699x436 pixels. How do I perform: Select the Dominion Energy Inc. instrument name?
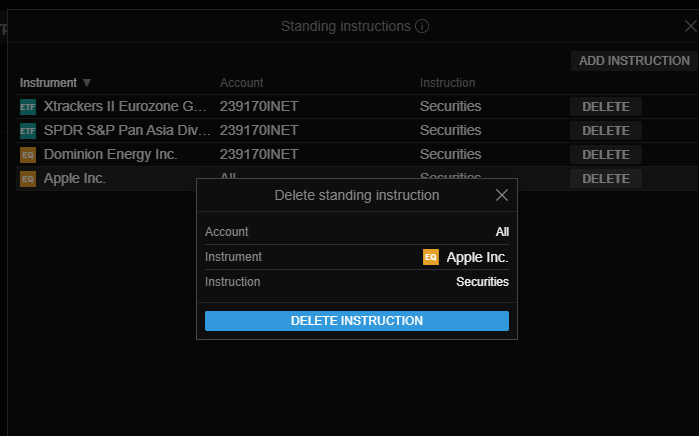pos(110,155)
